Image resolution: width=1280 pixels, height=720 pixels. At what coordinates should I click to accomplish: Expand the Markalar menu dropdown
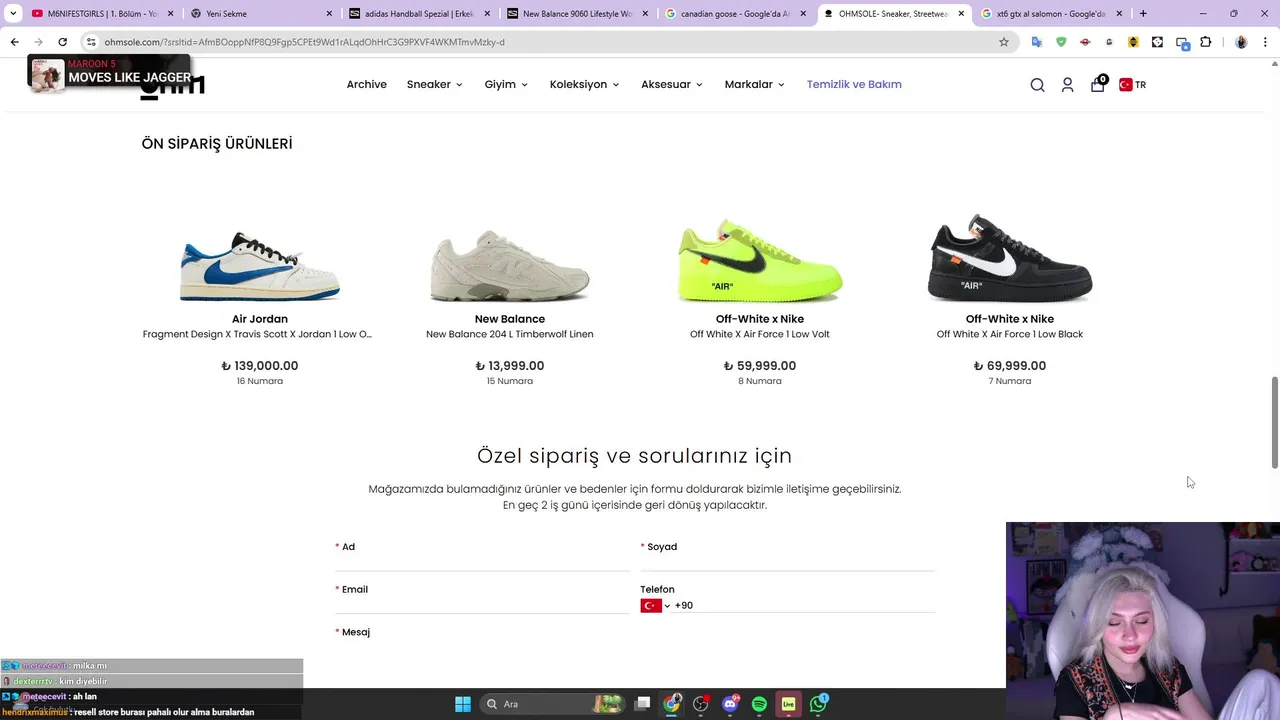coord(754,85)
